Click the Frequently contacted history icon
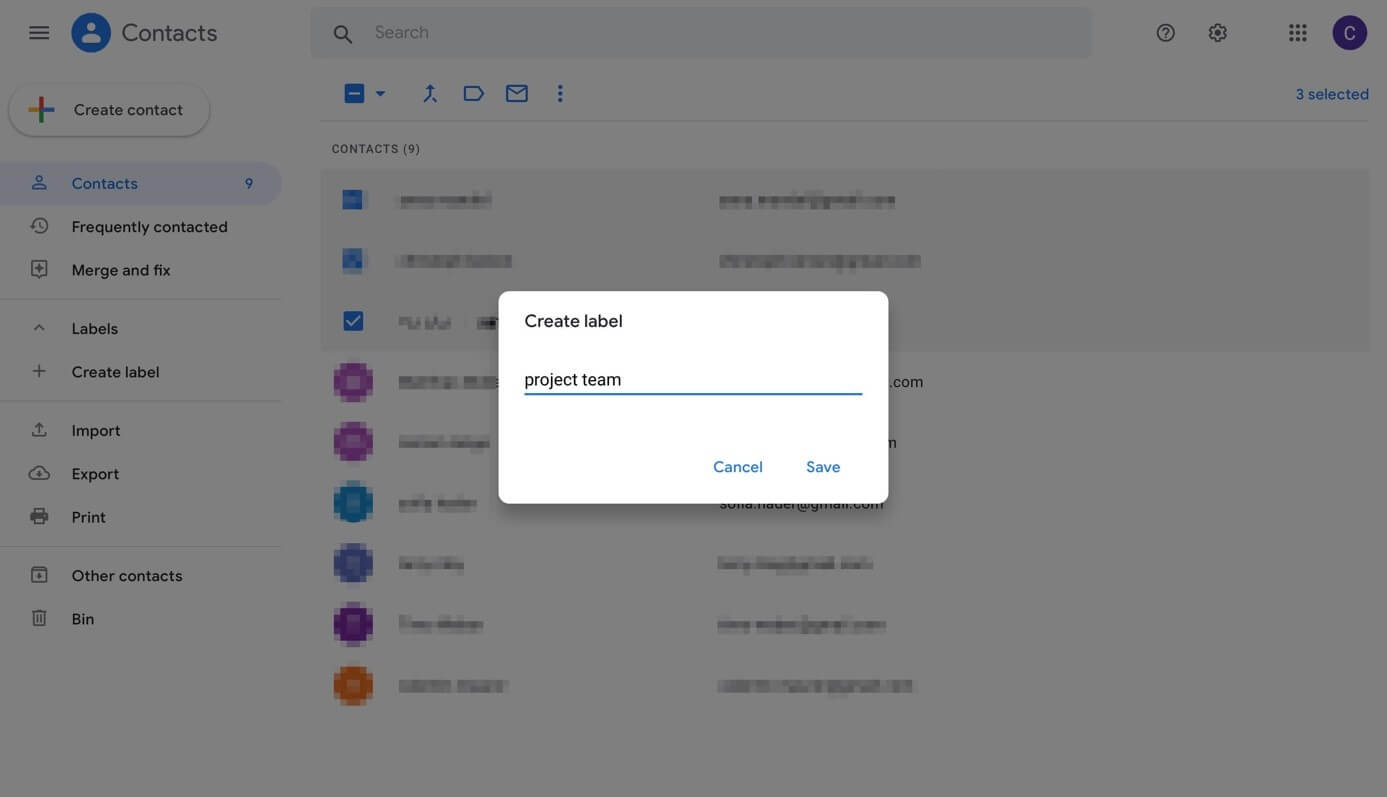 pos(39,226)
